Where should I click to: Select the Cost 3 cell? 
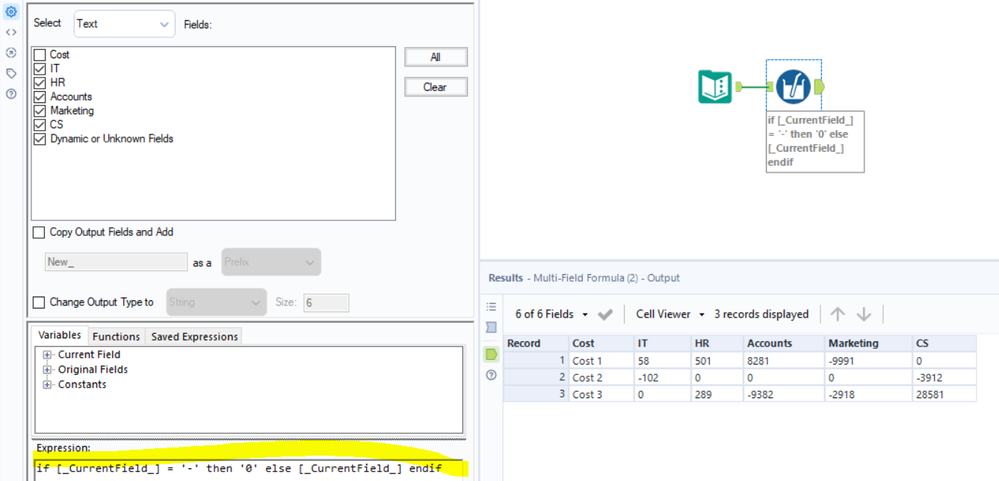(x=601, y=394)
